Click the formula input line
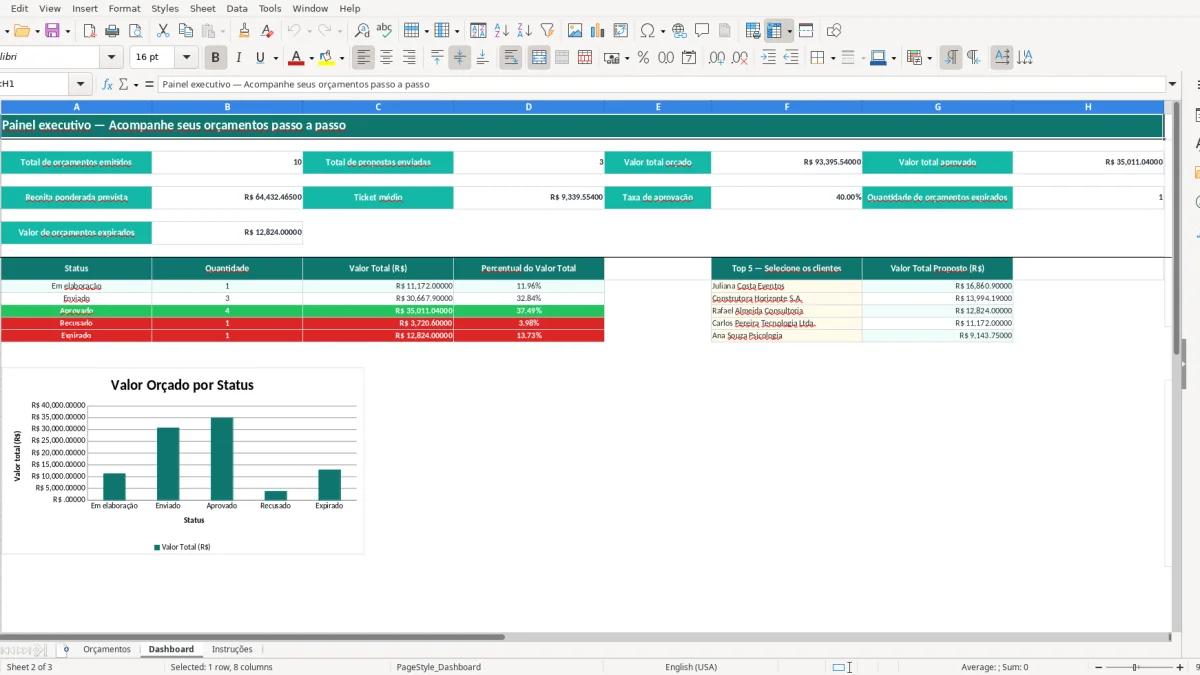Image resolution: width=1200 pixels, height=675 pixels. tap(661, 84)
